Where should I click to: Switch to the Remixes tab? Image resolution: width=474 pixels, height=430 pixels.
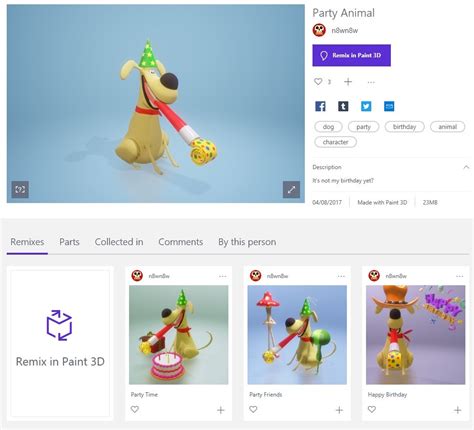coord(27,242)
